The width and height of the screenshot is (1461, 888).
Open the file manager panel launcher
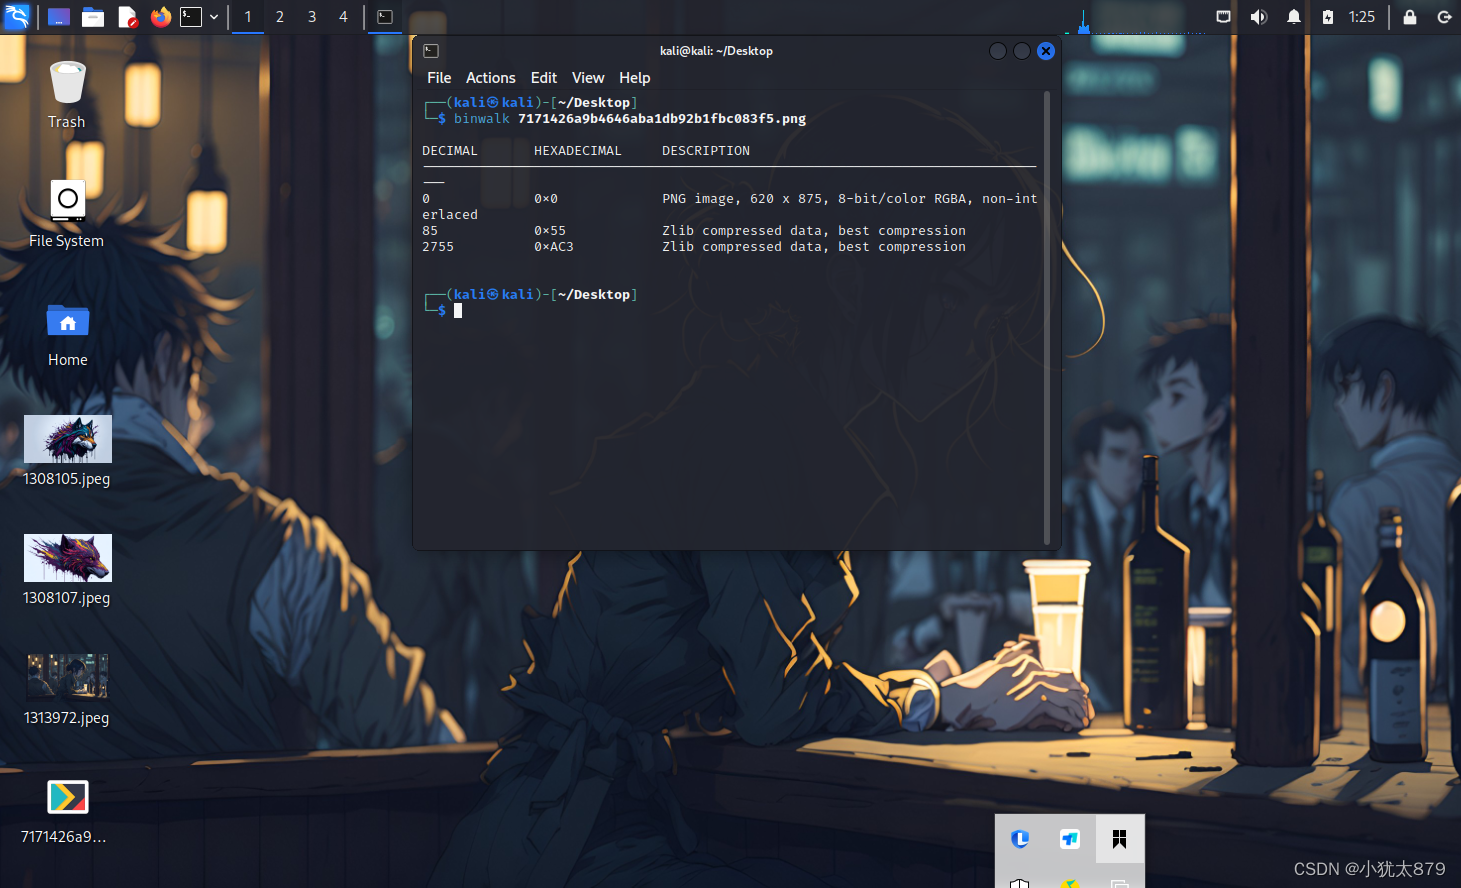point(93,17)
